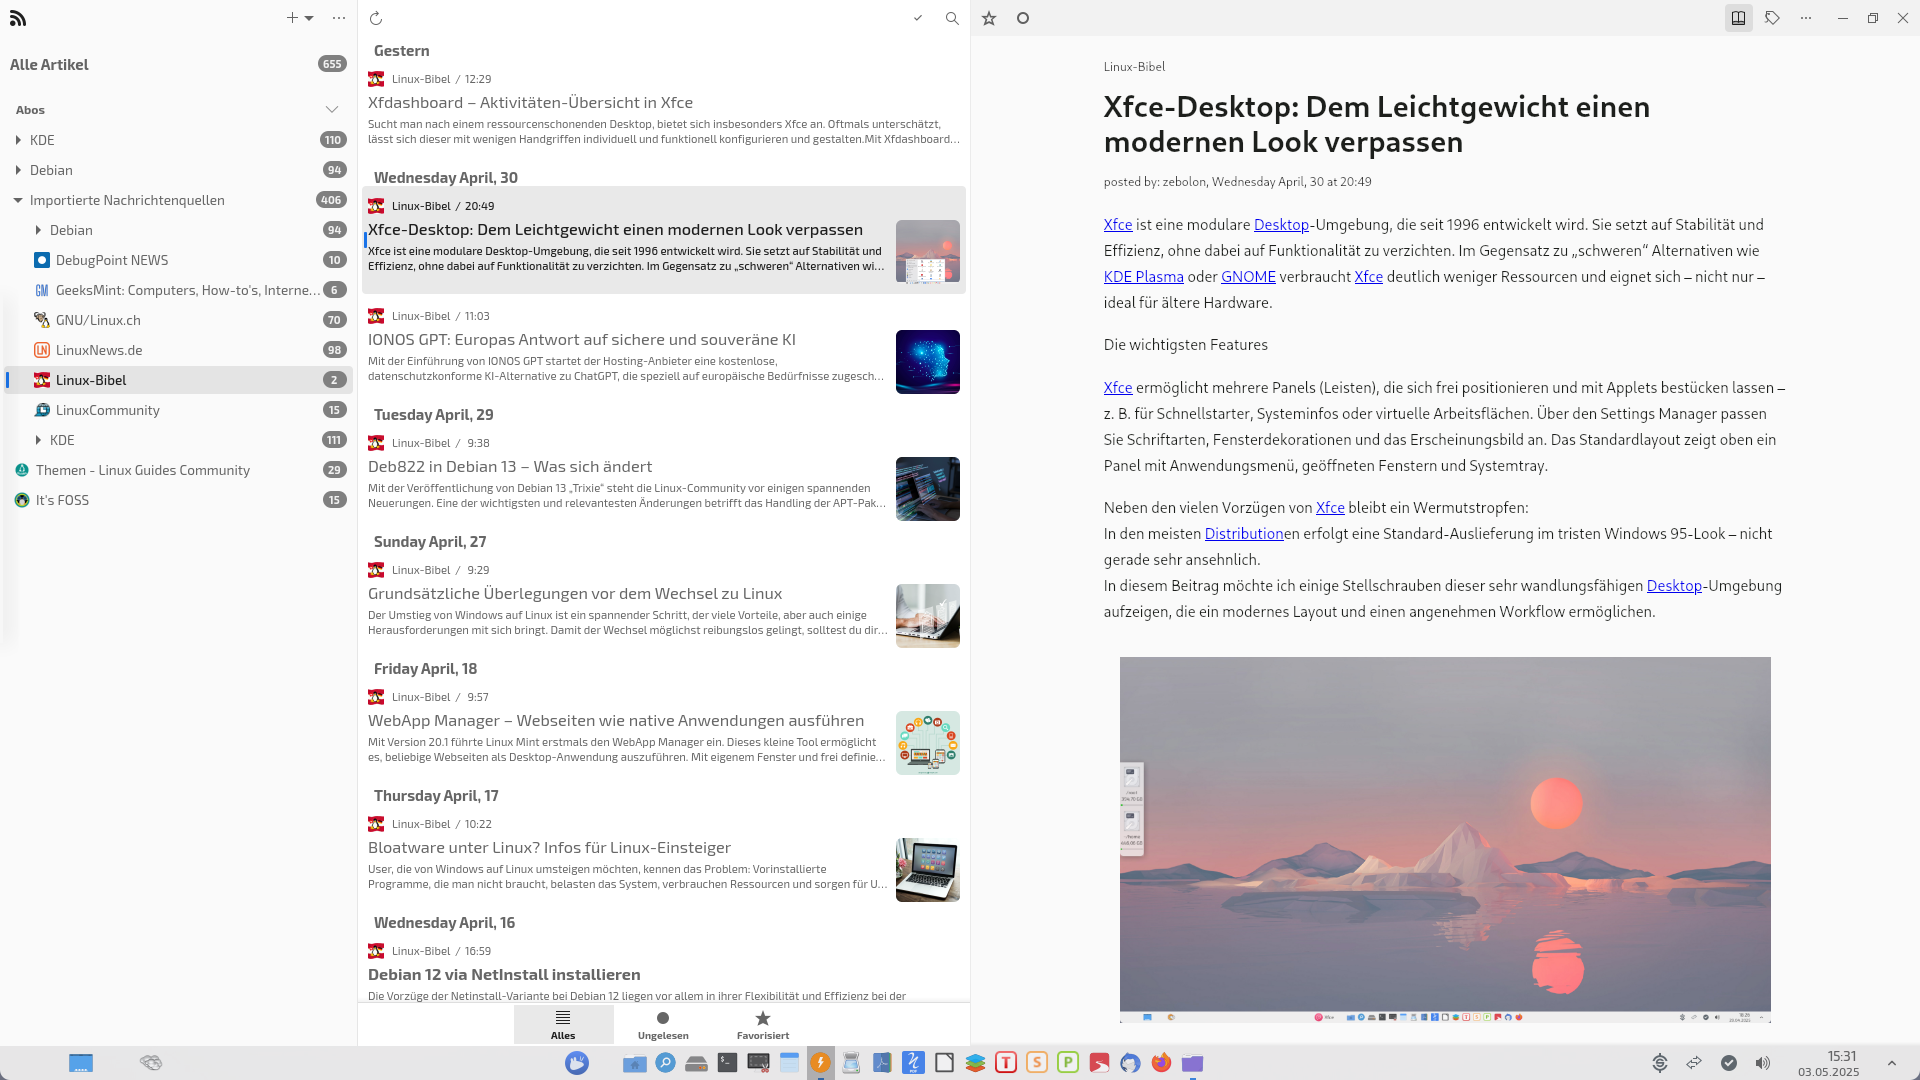This screenshot has width=1920, height=1080.
Task: Click the show desktop icon in taskbar
Action: pos(81,1063)
